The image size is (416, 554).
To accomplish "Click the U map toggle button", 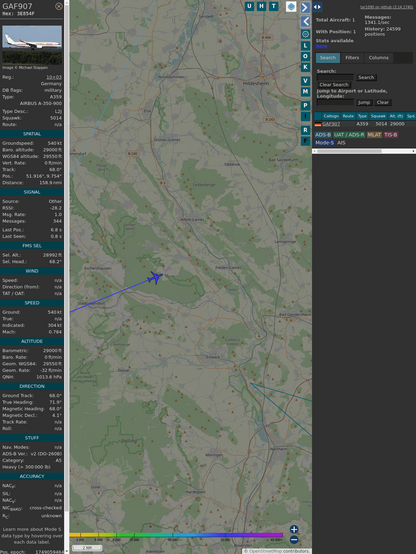I will [x=250, y=6].
